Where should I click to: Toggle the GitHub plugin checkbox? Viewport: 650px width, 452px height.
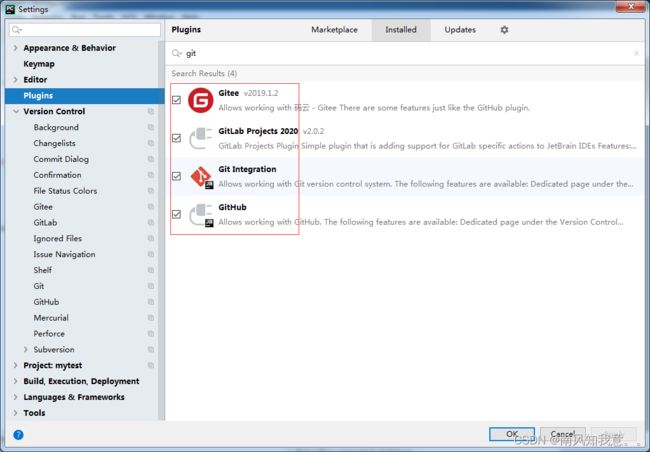(177, 214)
